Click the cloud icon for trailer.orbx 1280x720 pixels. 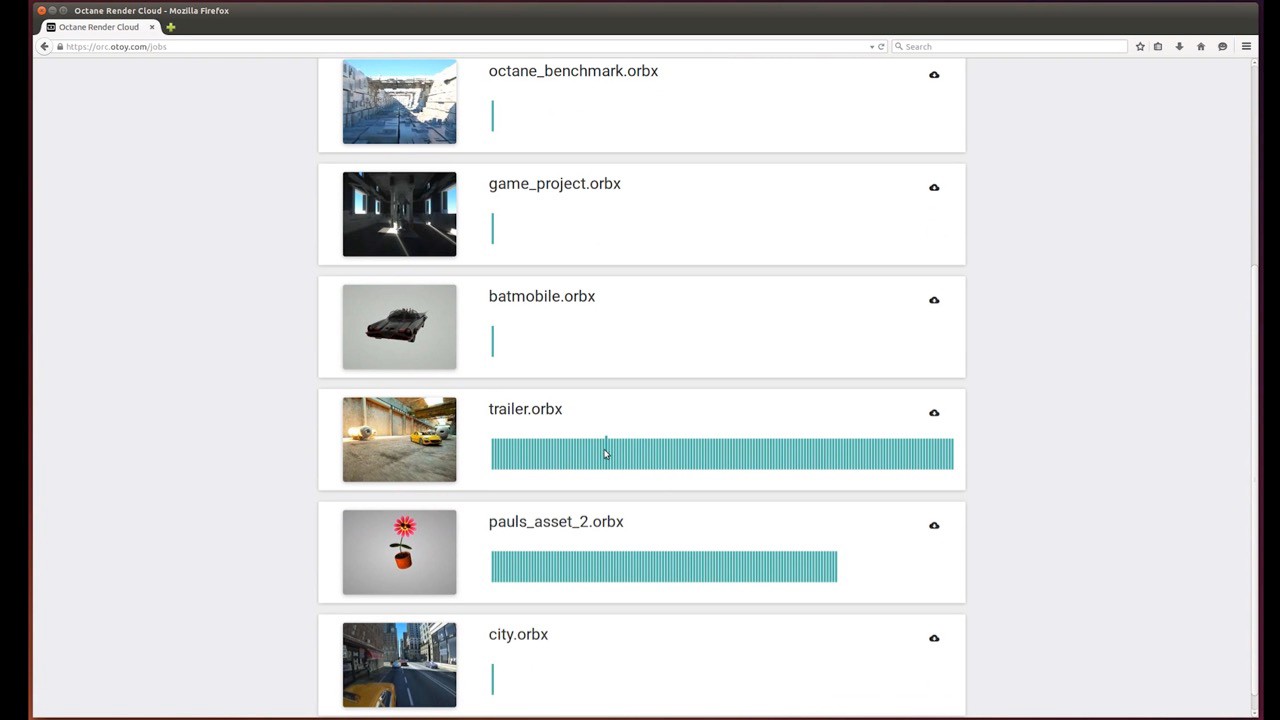coord(934,413)
